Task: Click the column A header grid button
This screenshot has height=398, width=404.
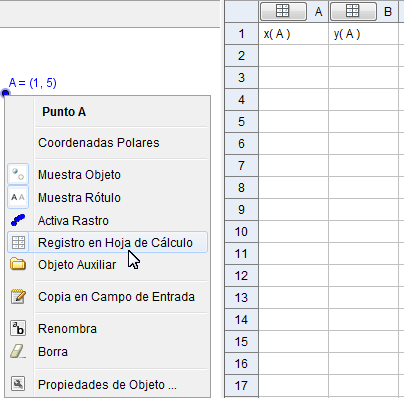Action: (x=283, y=11)
